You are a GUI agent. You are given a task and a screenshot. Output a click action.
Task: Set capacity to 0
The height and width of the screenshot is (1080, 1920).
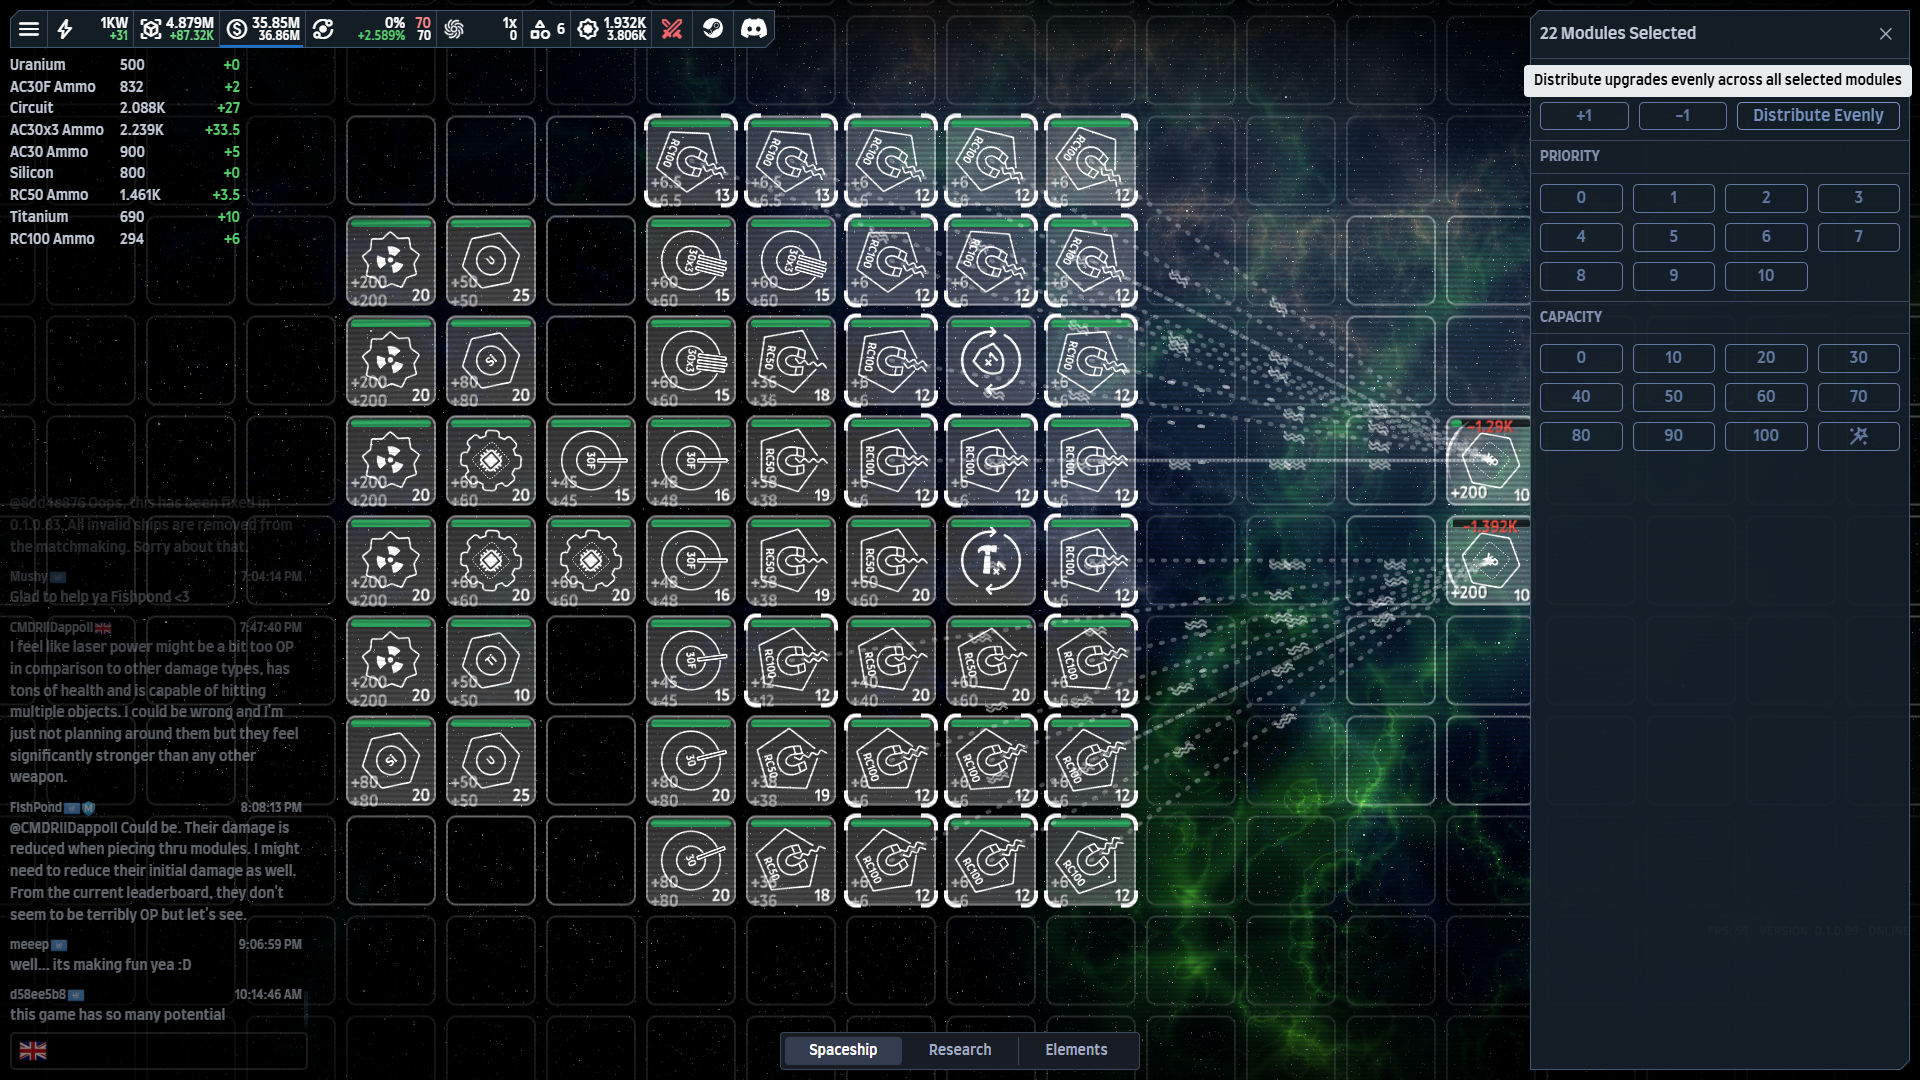(x=1581, y=358)
